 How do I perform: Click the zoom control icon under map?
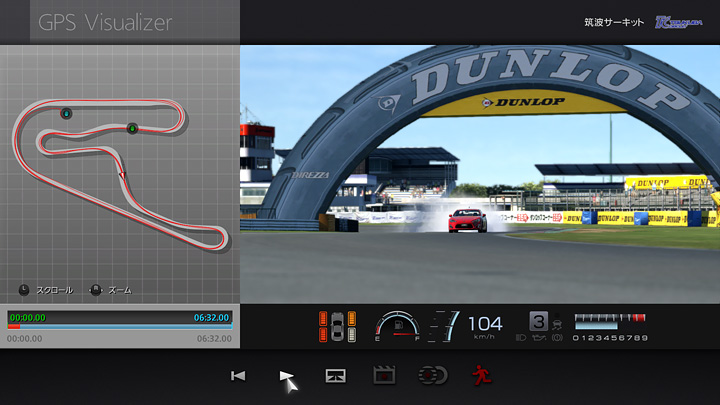pyautogui.click(x=95, y=290)
